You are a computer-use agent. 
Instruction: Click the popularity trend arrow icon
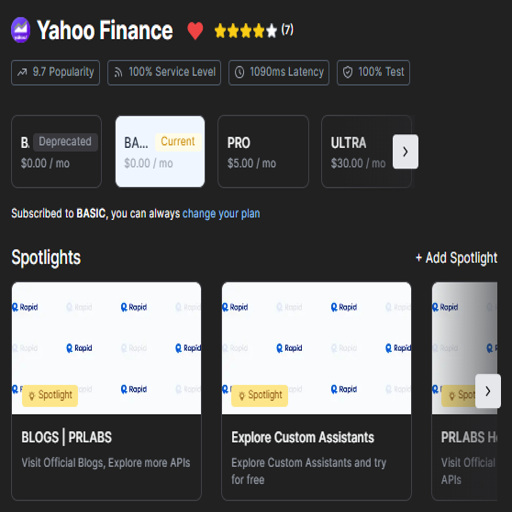coord(22,72)
